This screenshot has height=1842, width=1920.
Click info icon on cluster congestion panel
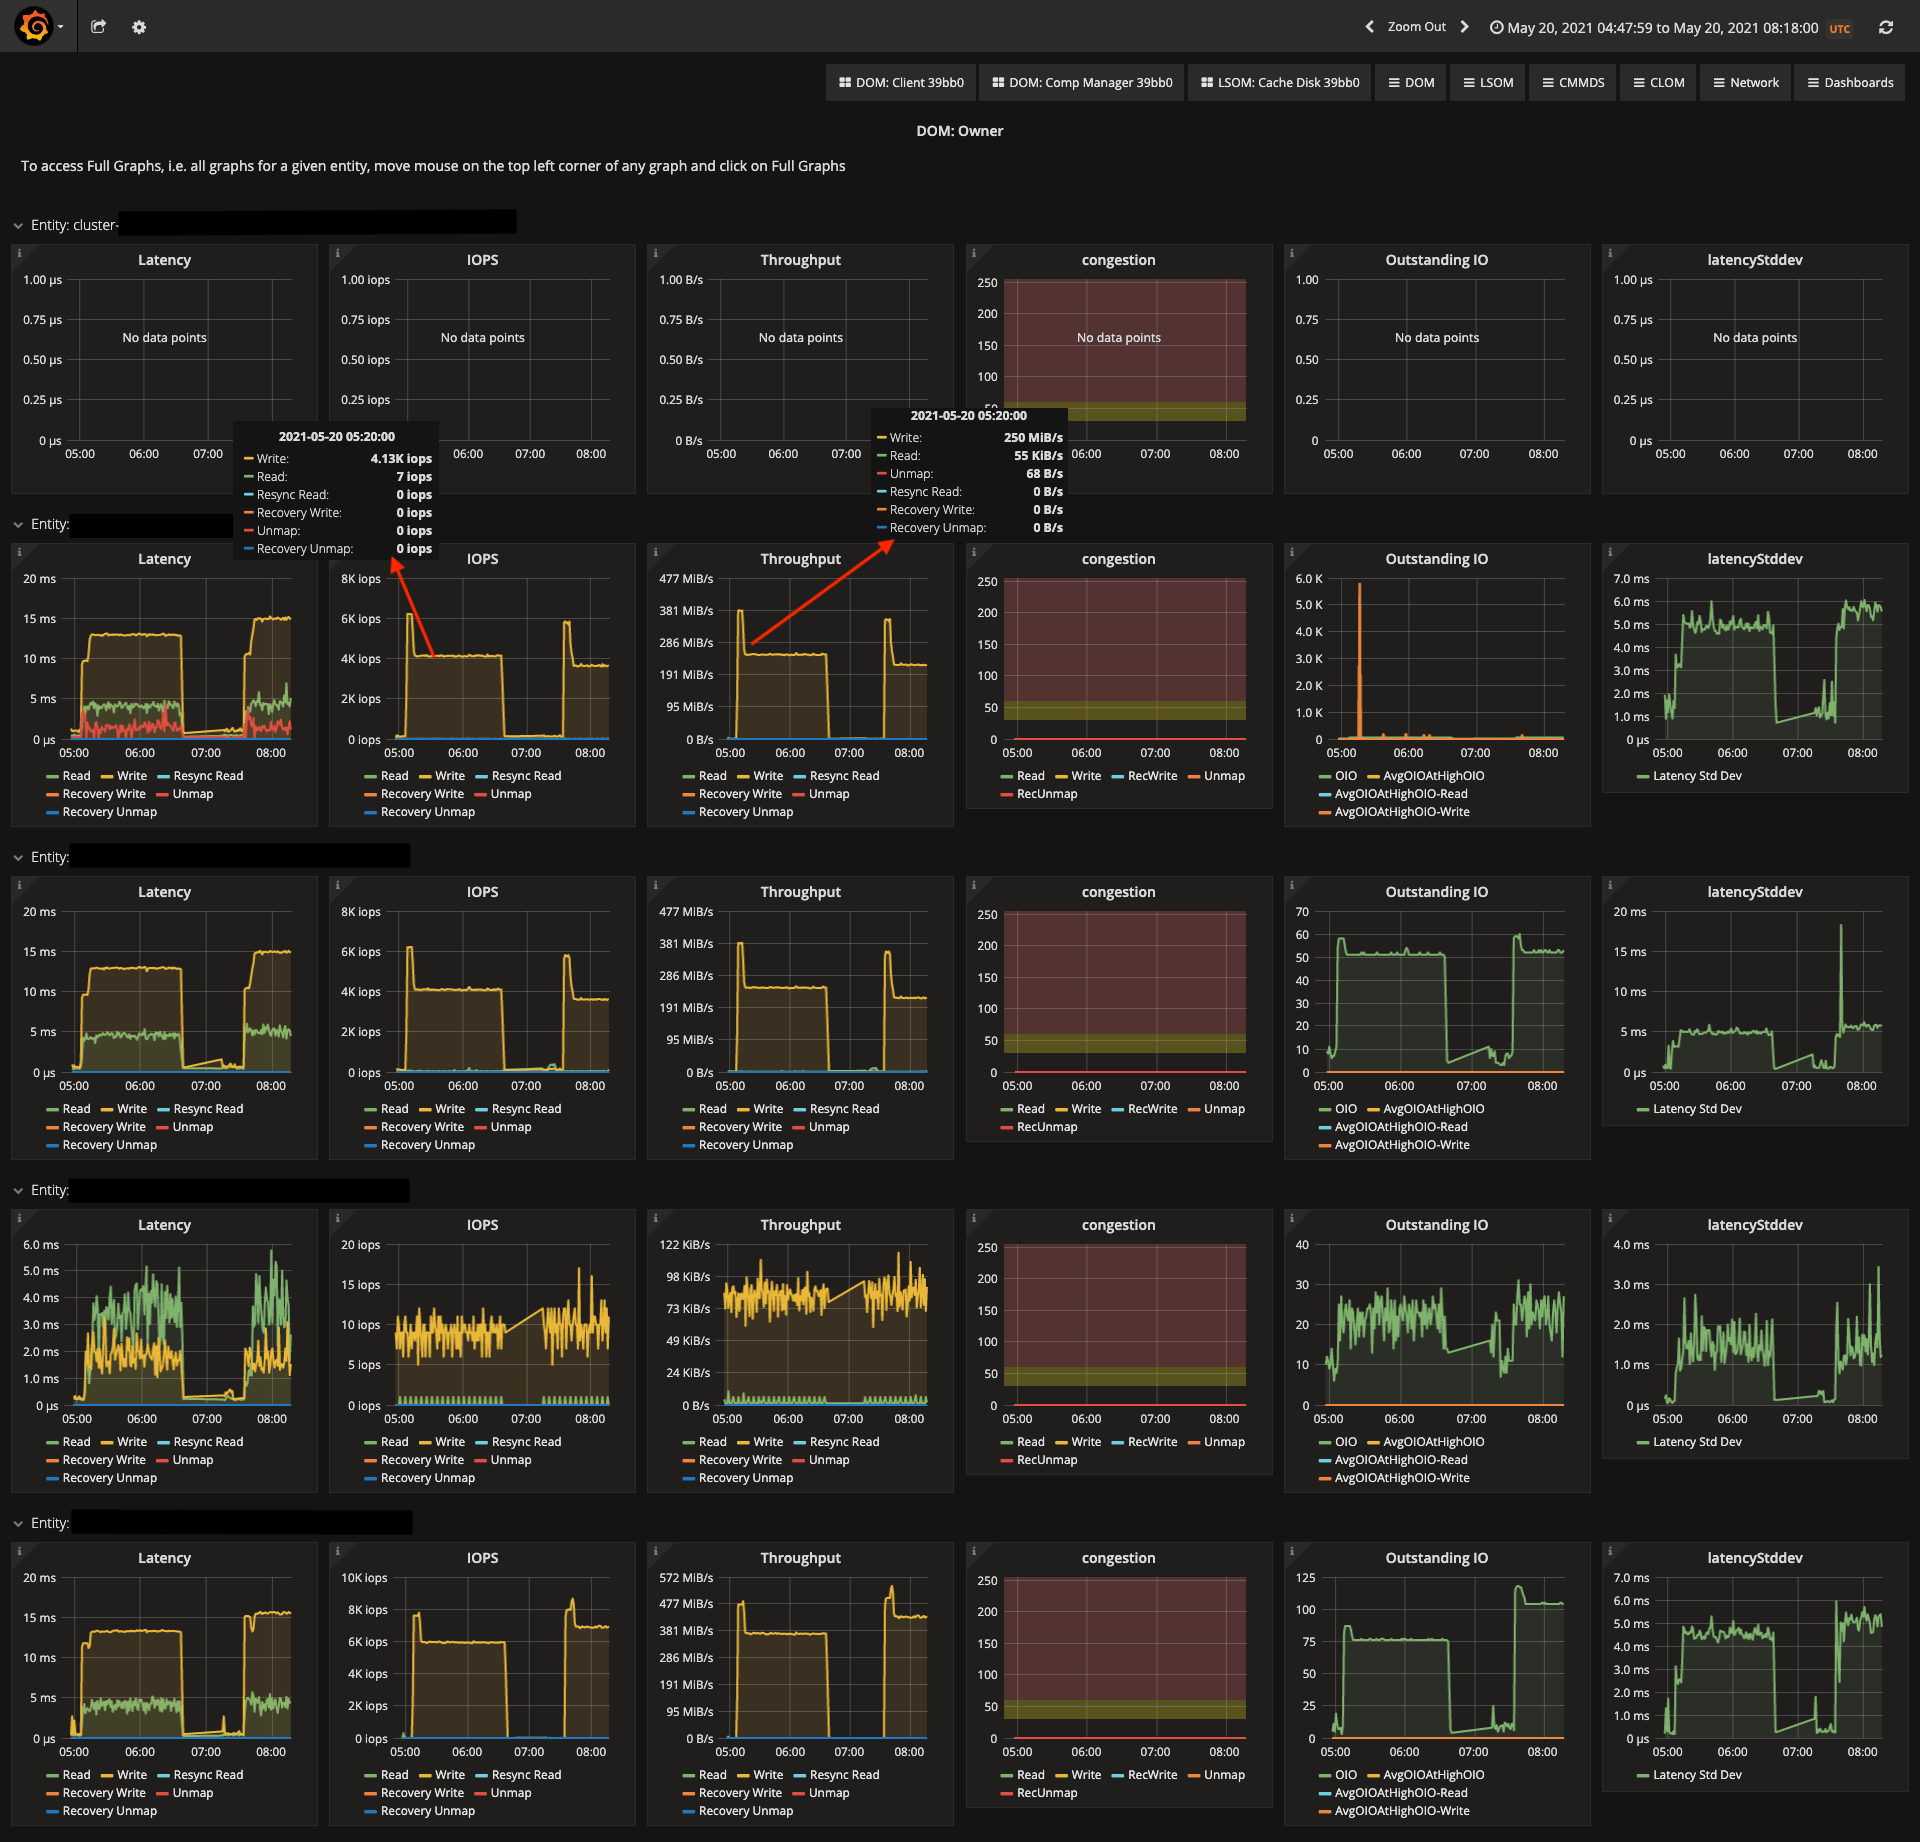[973, 253]
